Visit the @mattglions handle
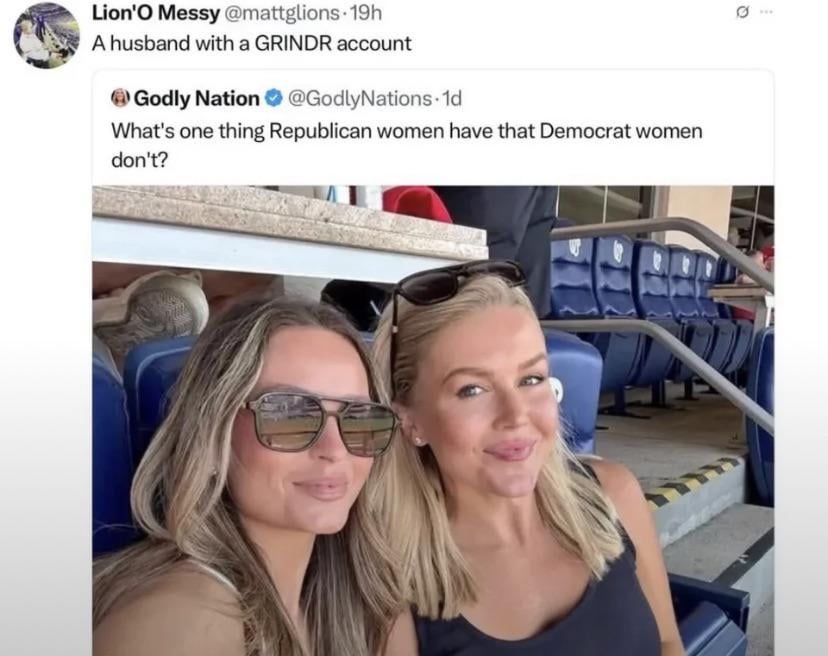Image resolution: width=828 pixels, height=656 pixels. tap(283, 13)
